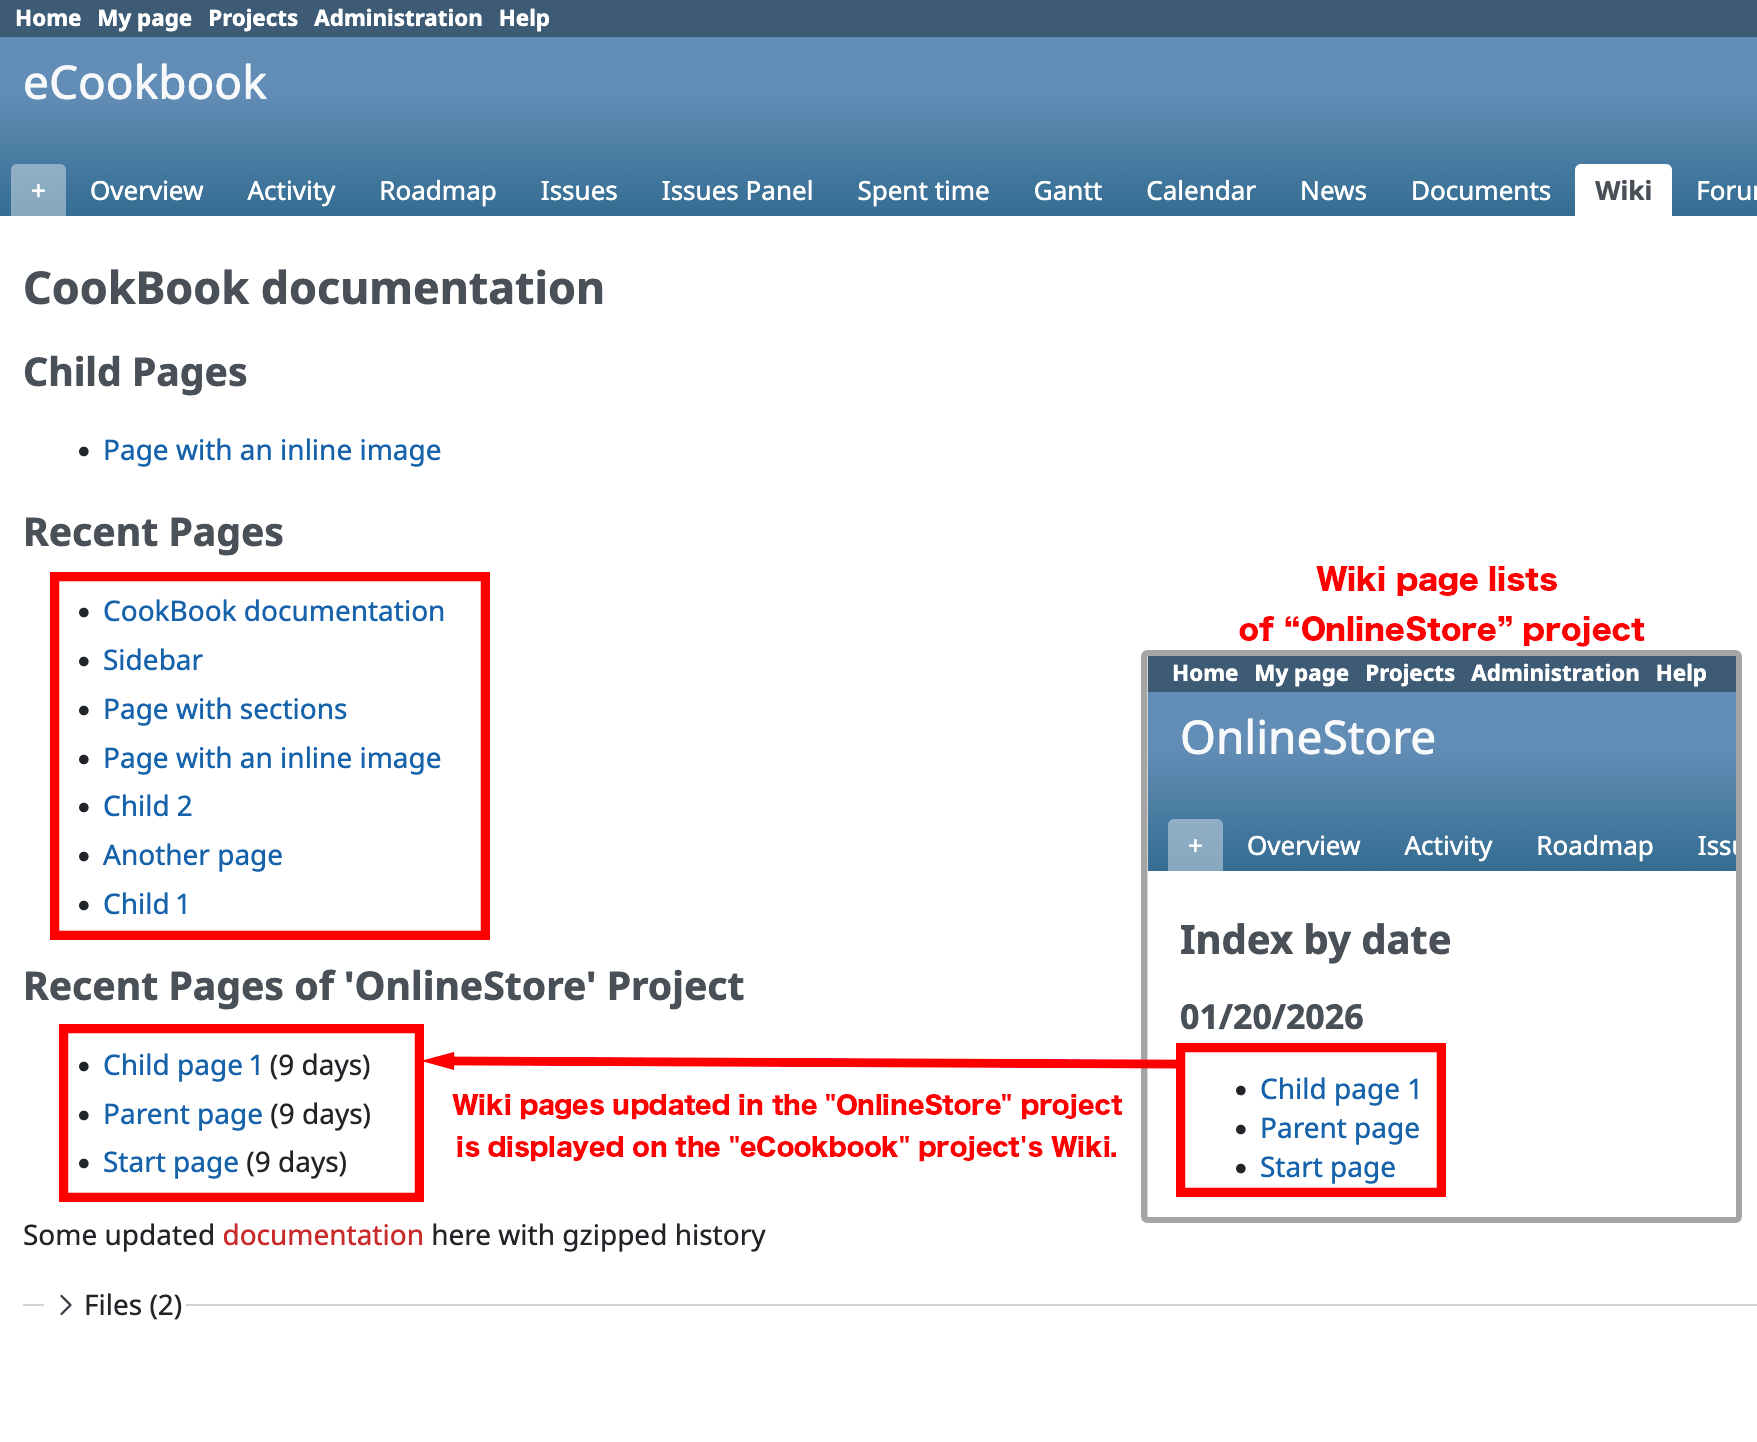Click the Documents tab
This screenshot has height=1442, width=1757.
pyautogui.click(x=1480, y=190)
